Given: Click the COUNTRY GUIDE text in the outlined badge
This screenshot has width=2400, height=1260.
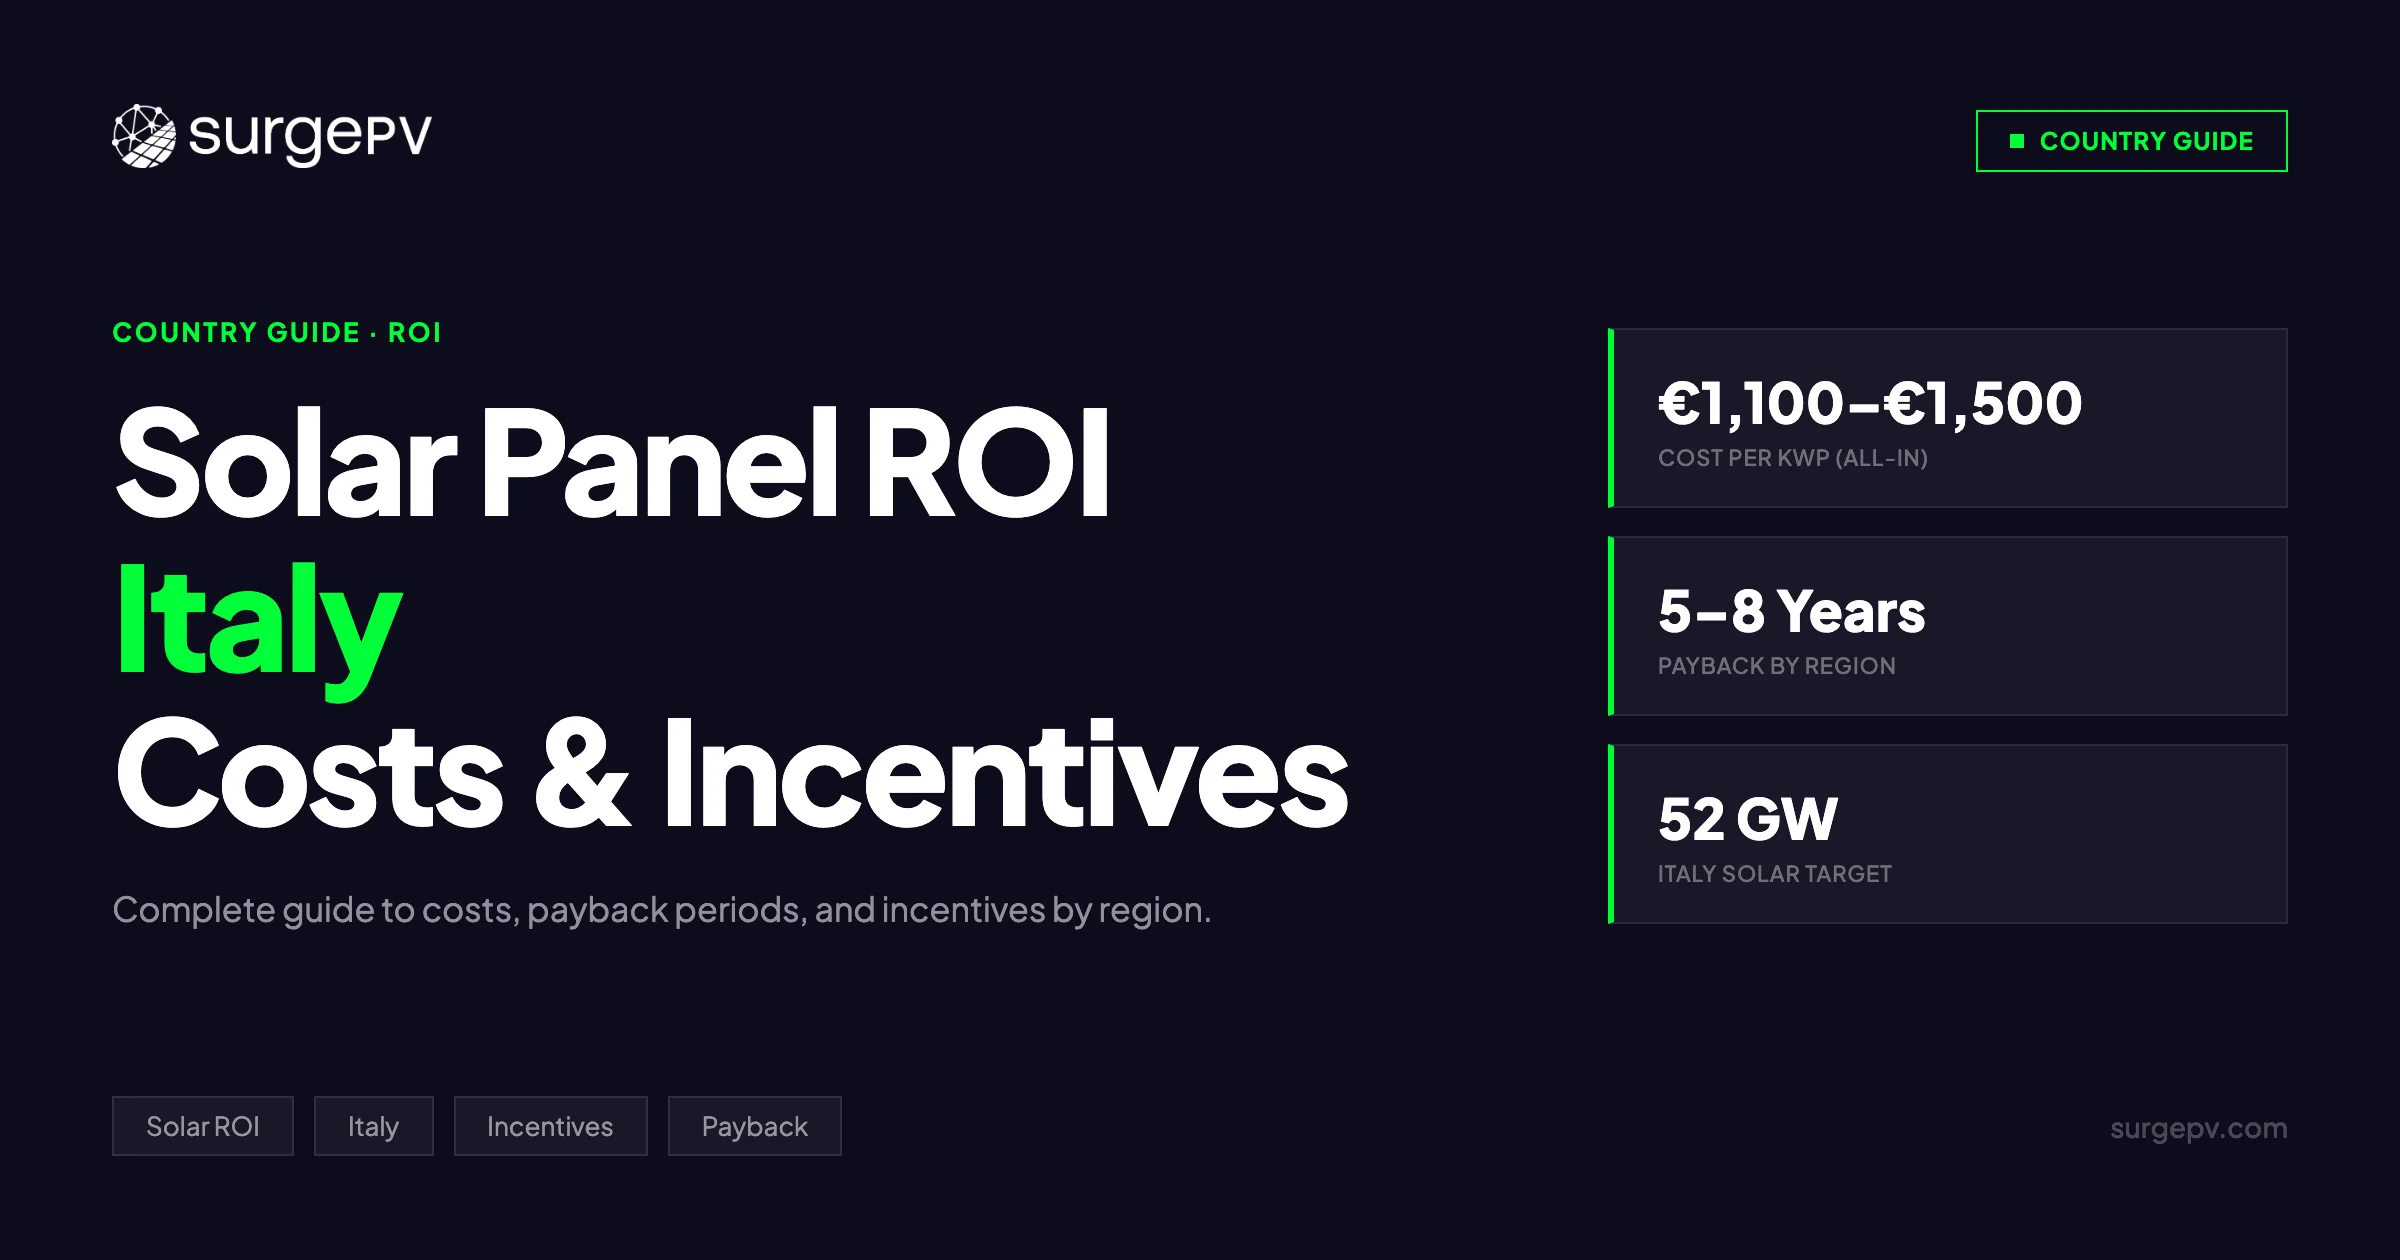Looking at the screenshot, I should (x=2146, y=141).
